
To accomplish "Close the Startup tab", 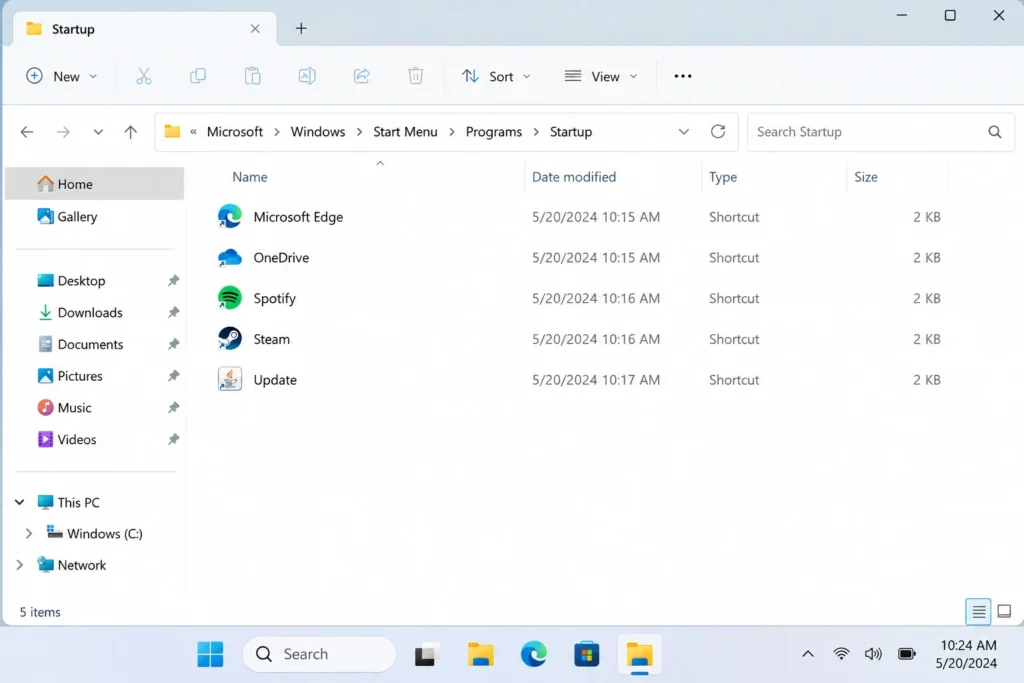I will click(255, 29).
